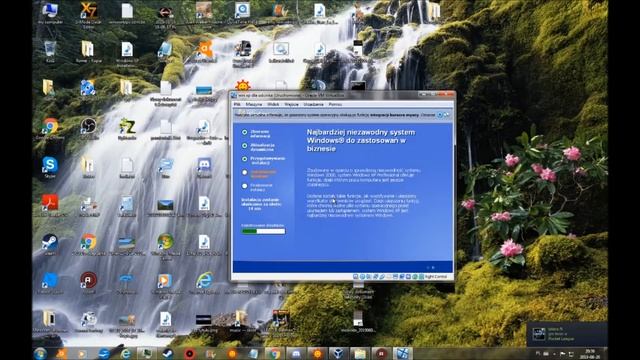
Task: Click the Right Control host key indicator
Action: (x=436, y=277)
